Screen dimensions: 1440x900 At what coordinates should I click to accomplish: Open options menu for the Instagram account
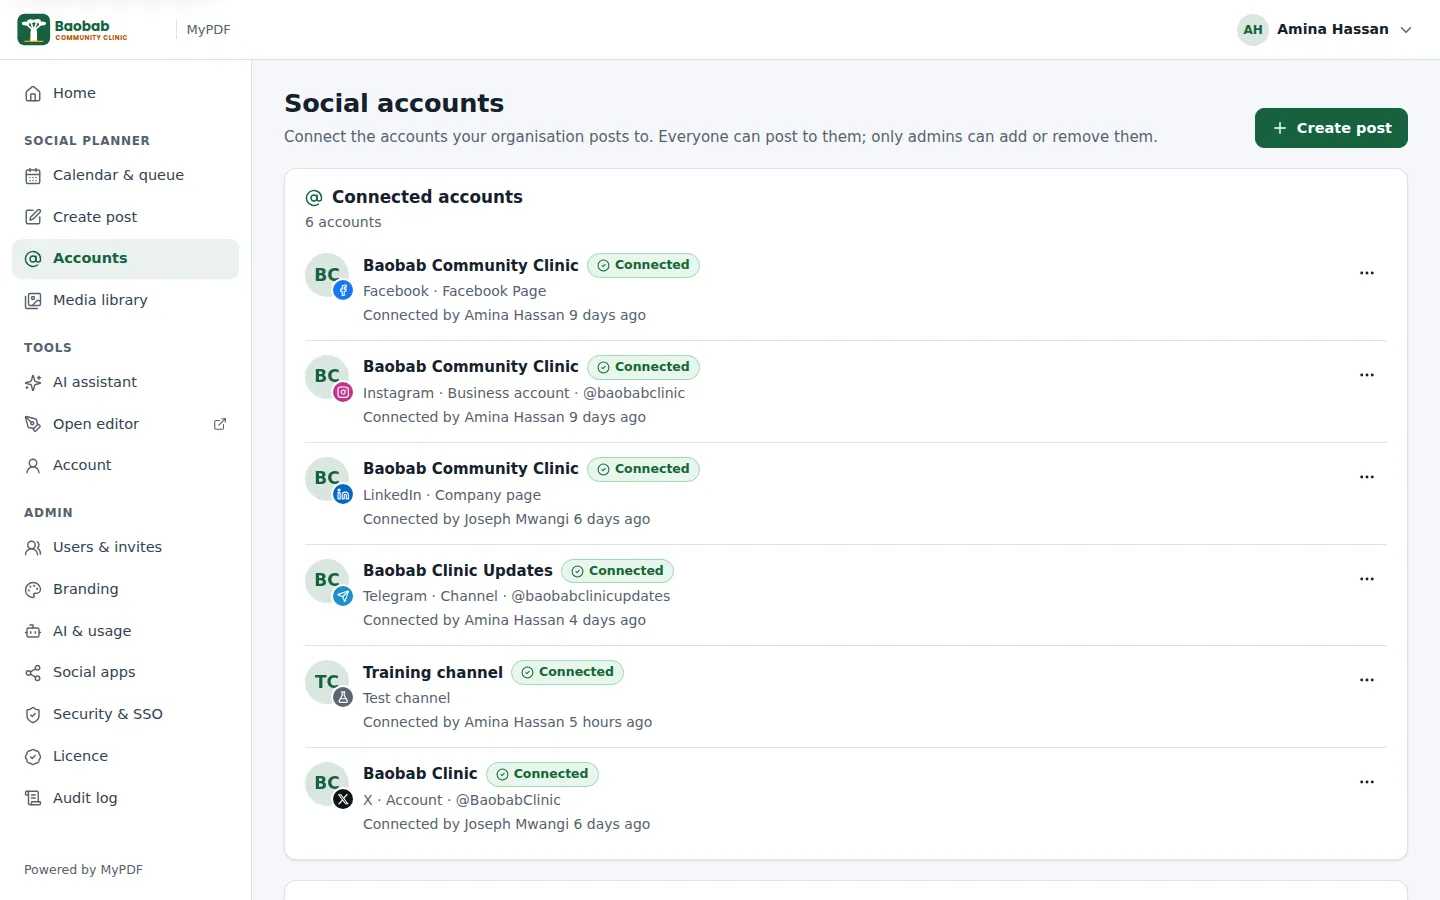[x=1367, y=375]
